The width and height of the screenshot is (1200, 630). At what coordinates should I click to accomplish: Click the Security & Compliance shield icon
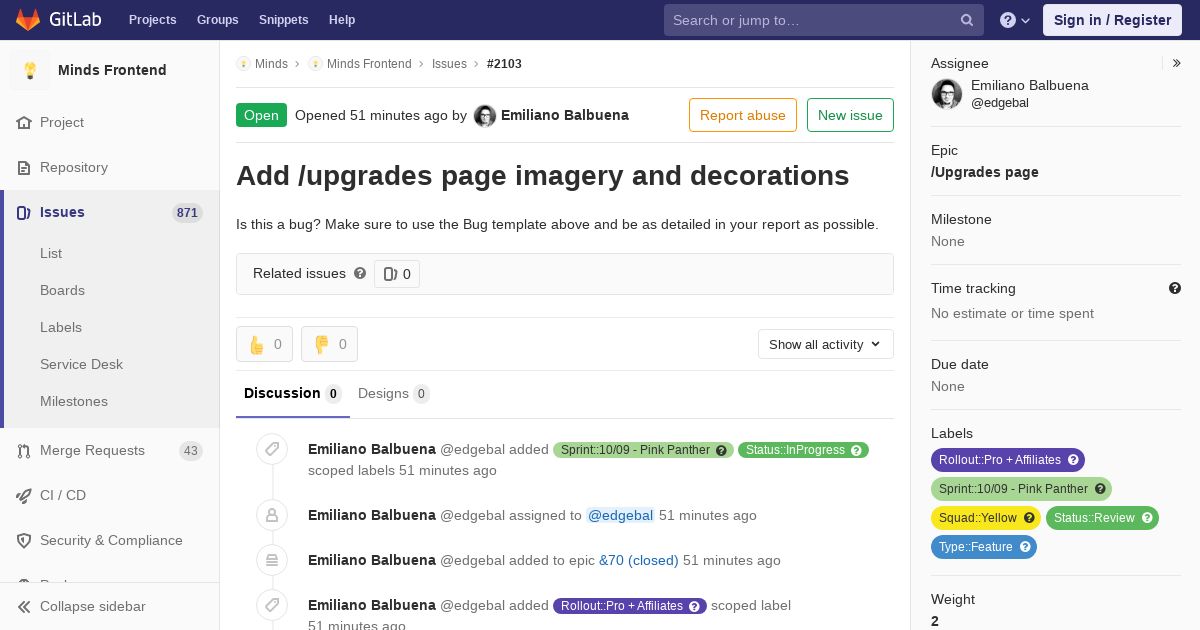24,540
